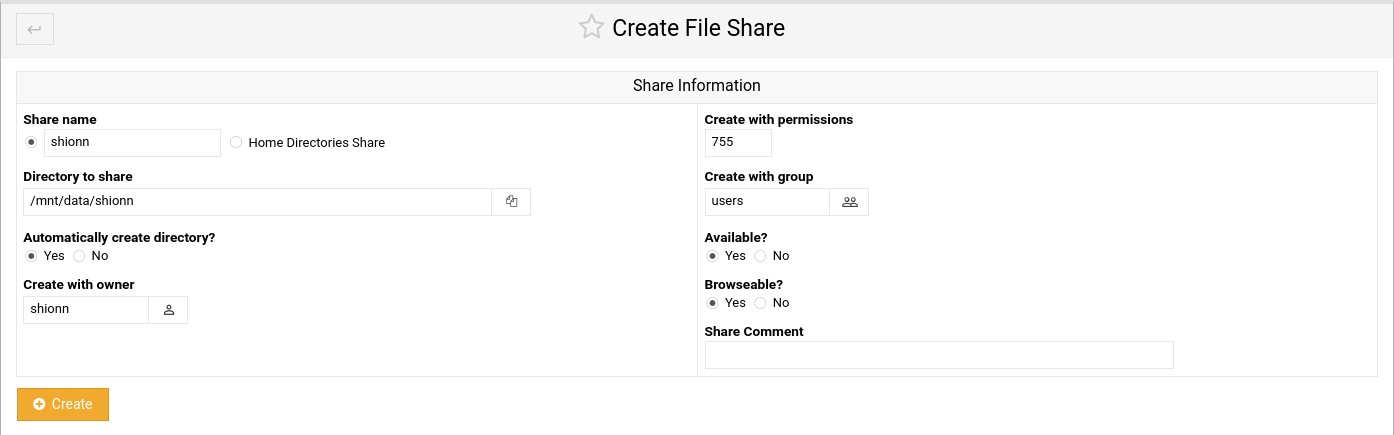The height and width of the screenshot is (435, 1394).
Task: Open directory chooser next to Directory to share
Action: (511, 201)
